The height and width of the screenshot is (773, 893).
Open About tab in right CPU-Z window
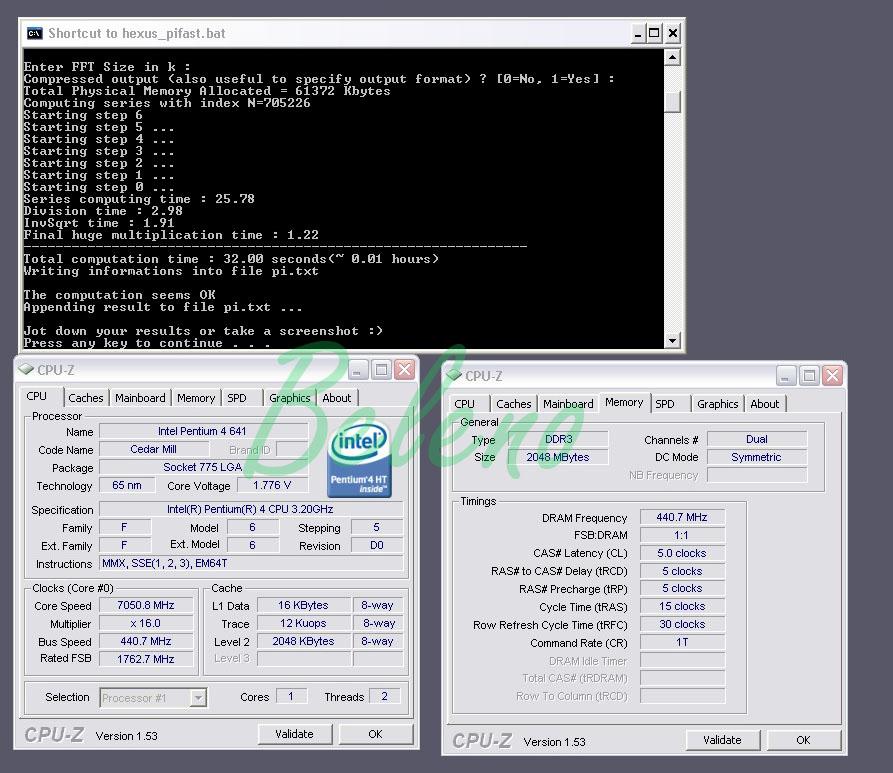click(764, 403)
